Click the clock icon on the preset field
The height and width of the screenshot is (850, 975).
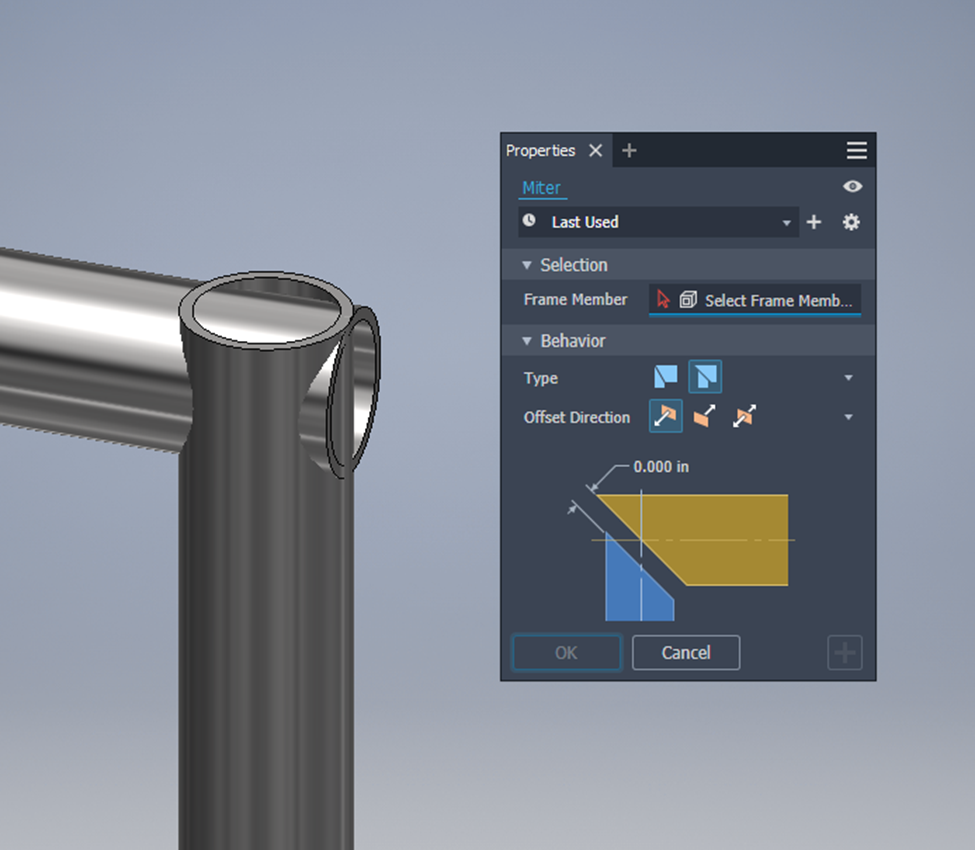[529, 222]
